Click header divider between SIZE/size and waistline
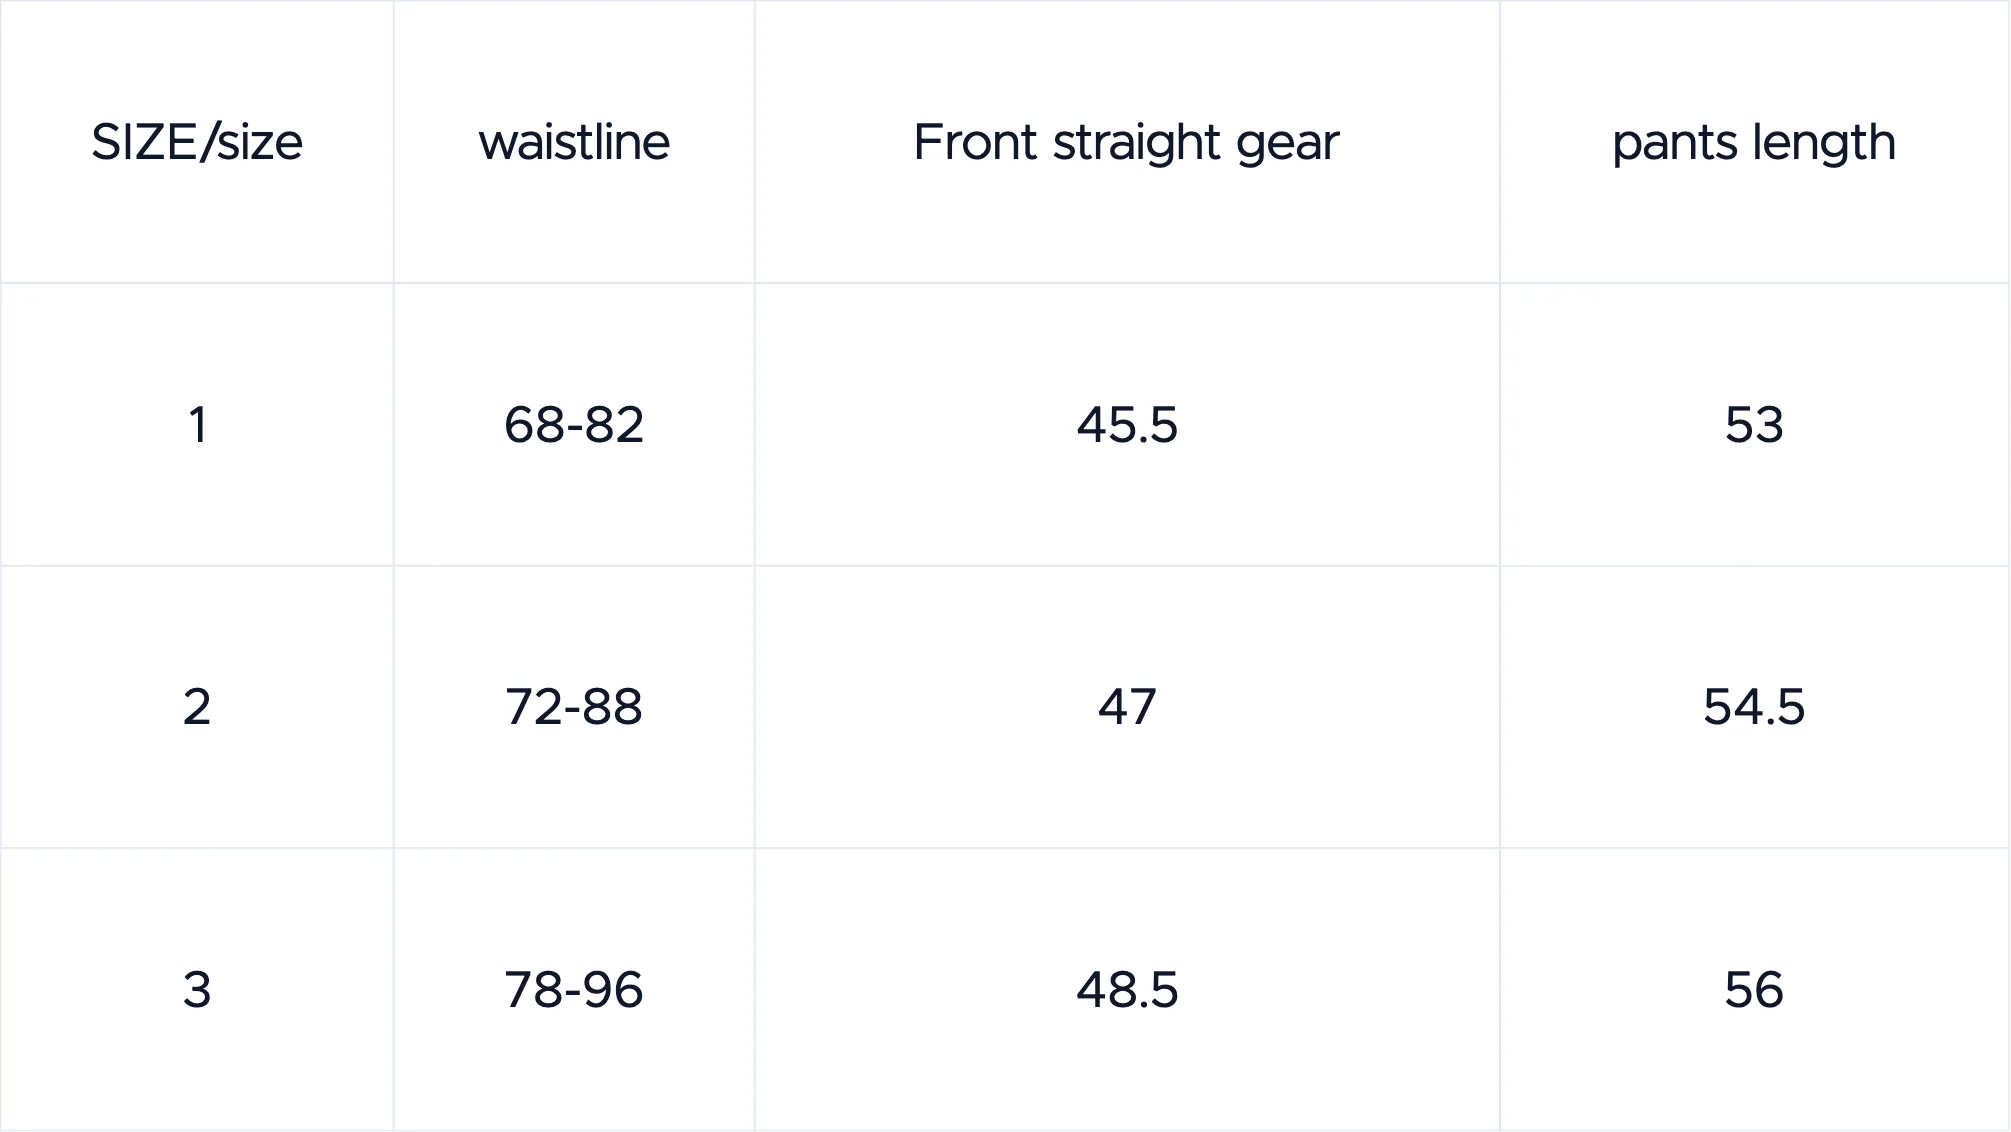Viewport: 2011px width, 1132px height. click(x=394, y=142)
